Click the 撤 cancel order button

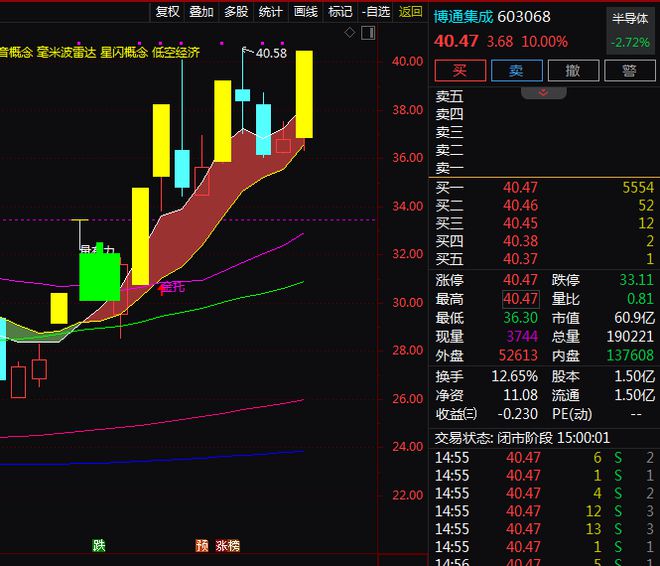tap(573, 70)
